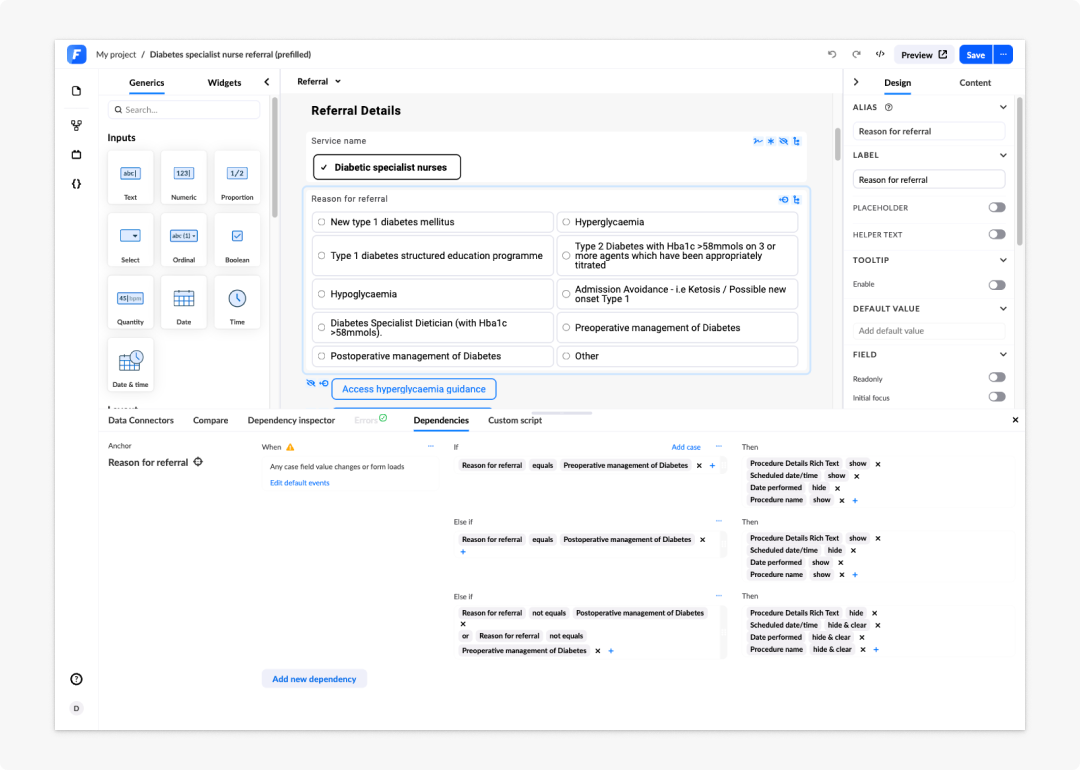The width and height of the screenshot is (1080, 770).
Task: Open the workflow branch icon in sidebar
Action: [x=76, y=125]
